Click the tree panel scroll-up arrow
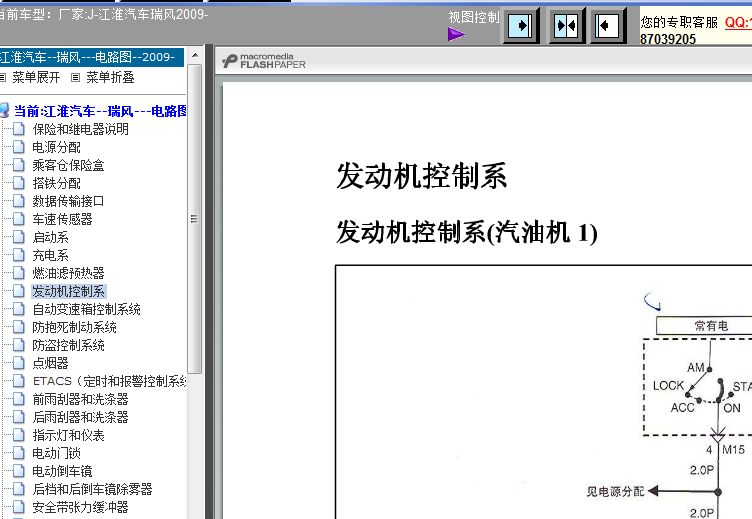The width and height of the screenshot is (752, 519). click(x=195, y=55)
